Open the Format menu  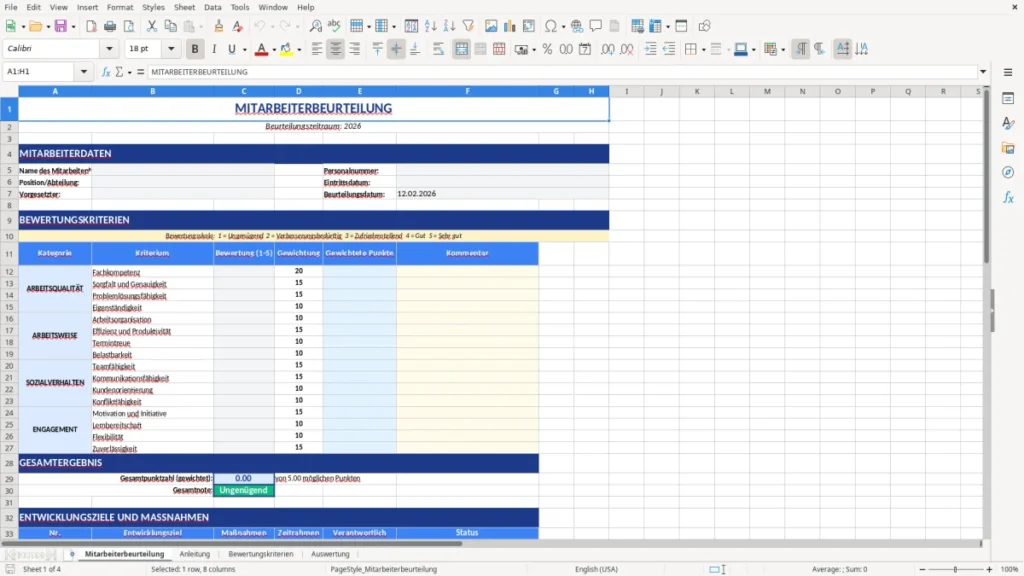(120, 7)
